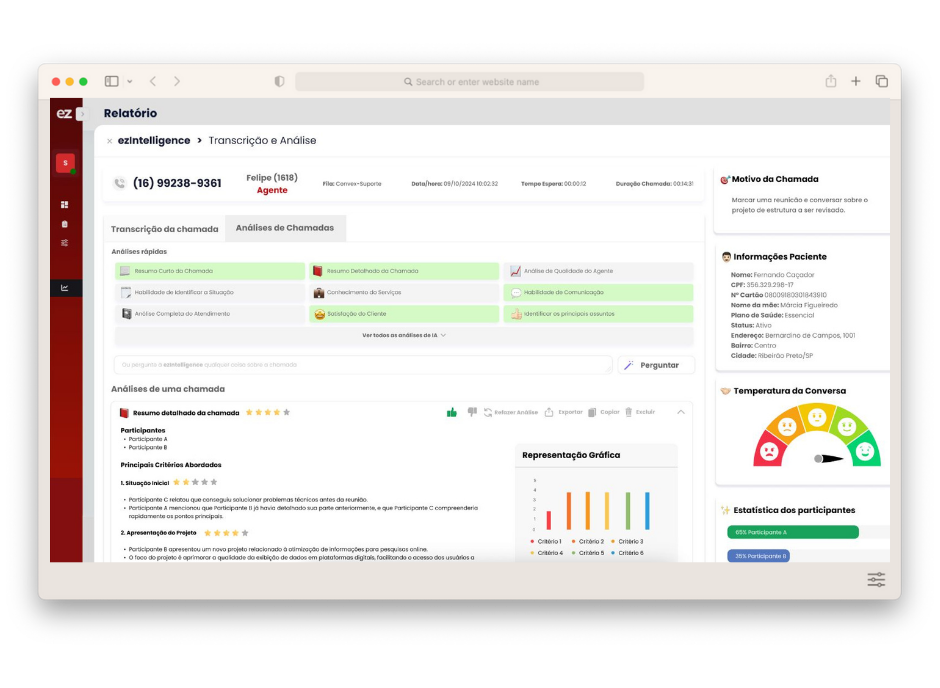Click the Motivo da Chamada heading
The width and height of the screenshot is (940, 688).
(x=775, y=179)
